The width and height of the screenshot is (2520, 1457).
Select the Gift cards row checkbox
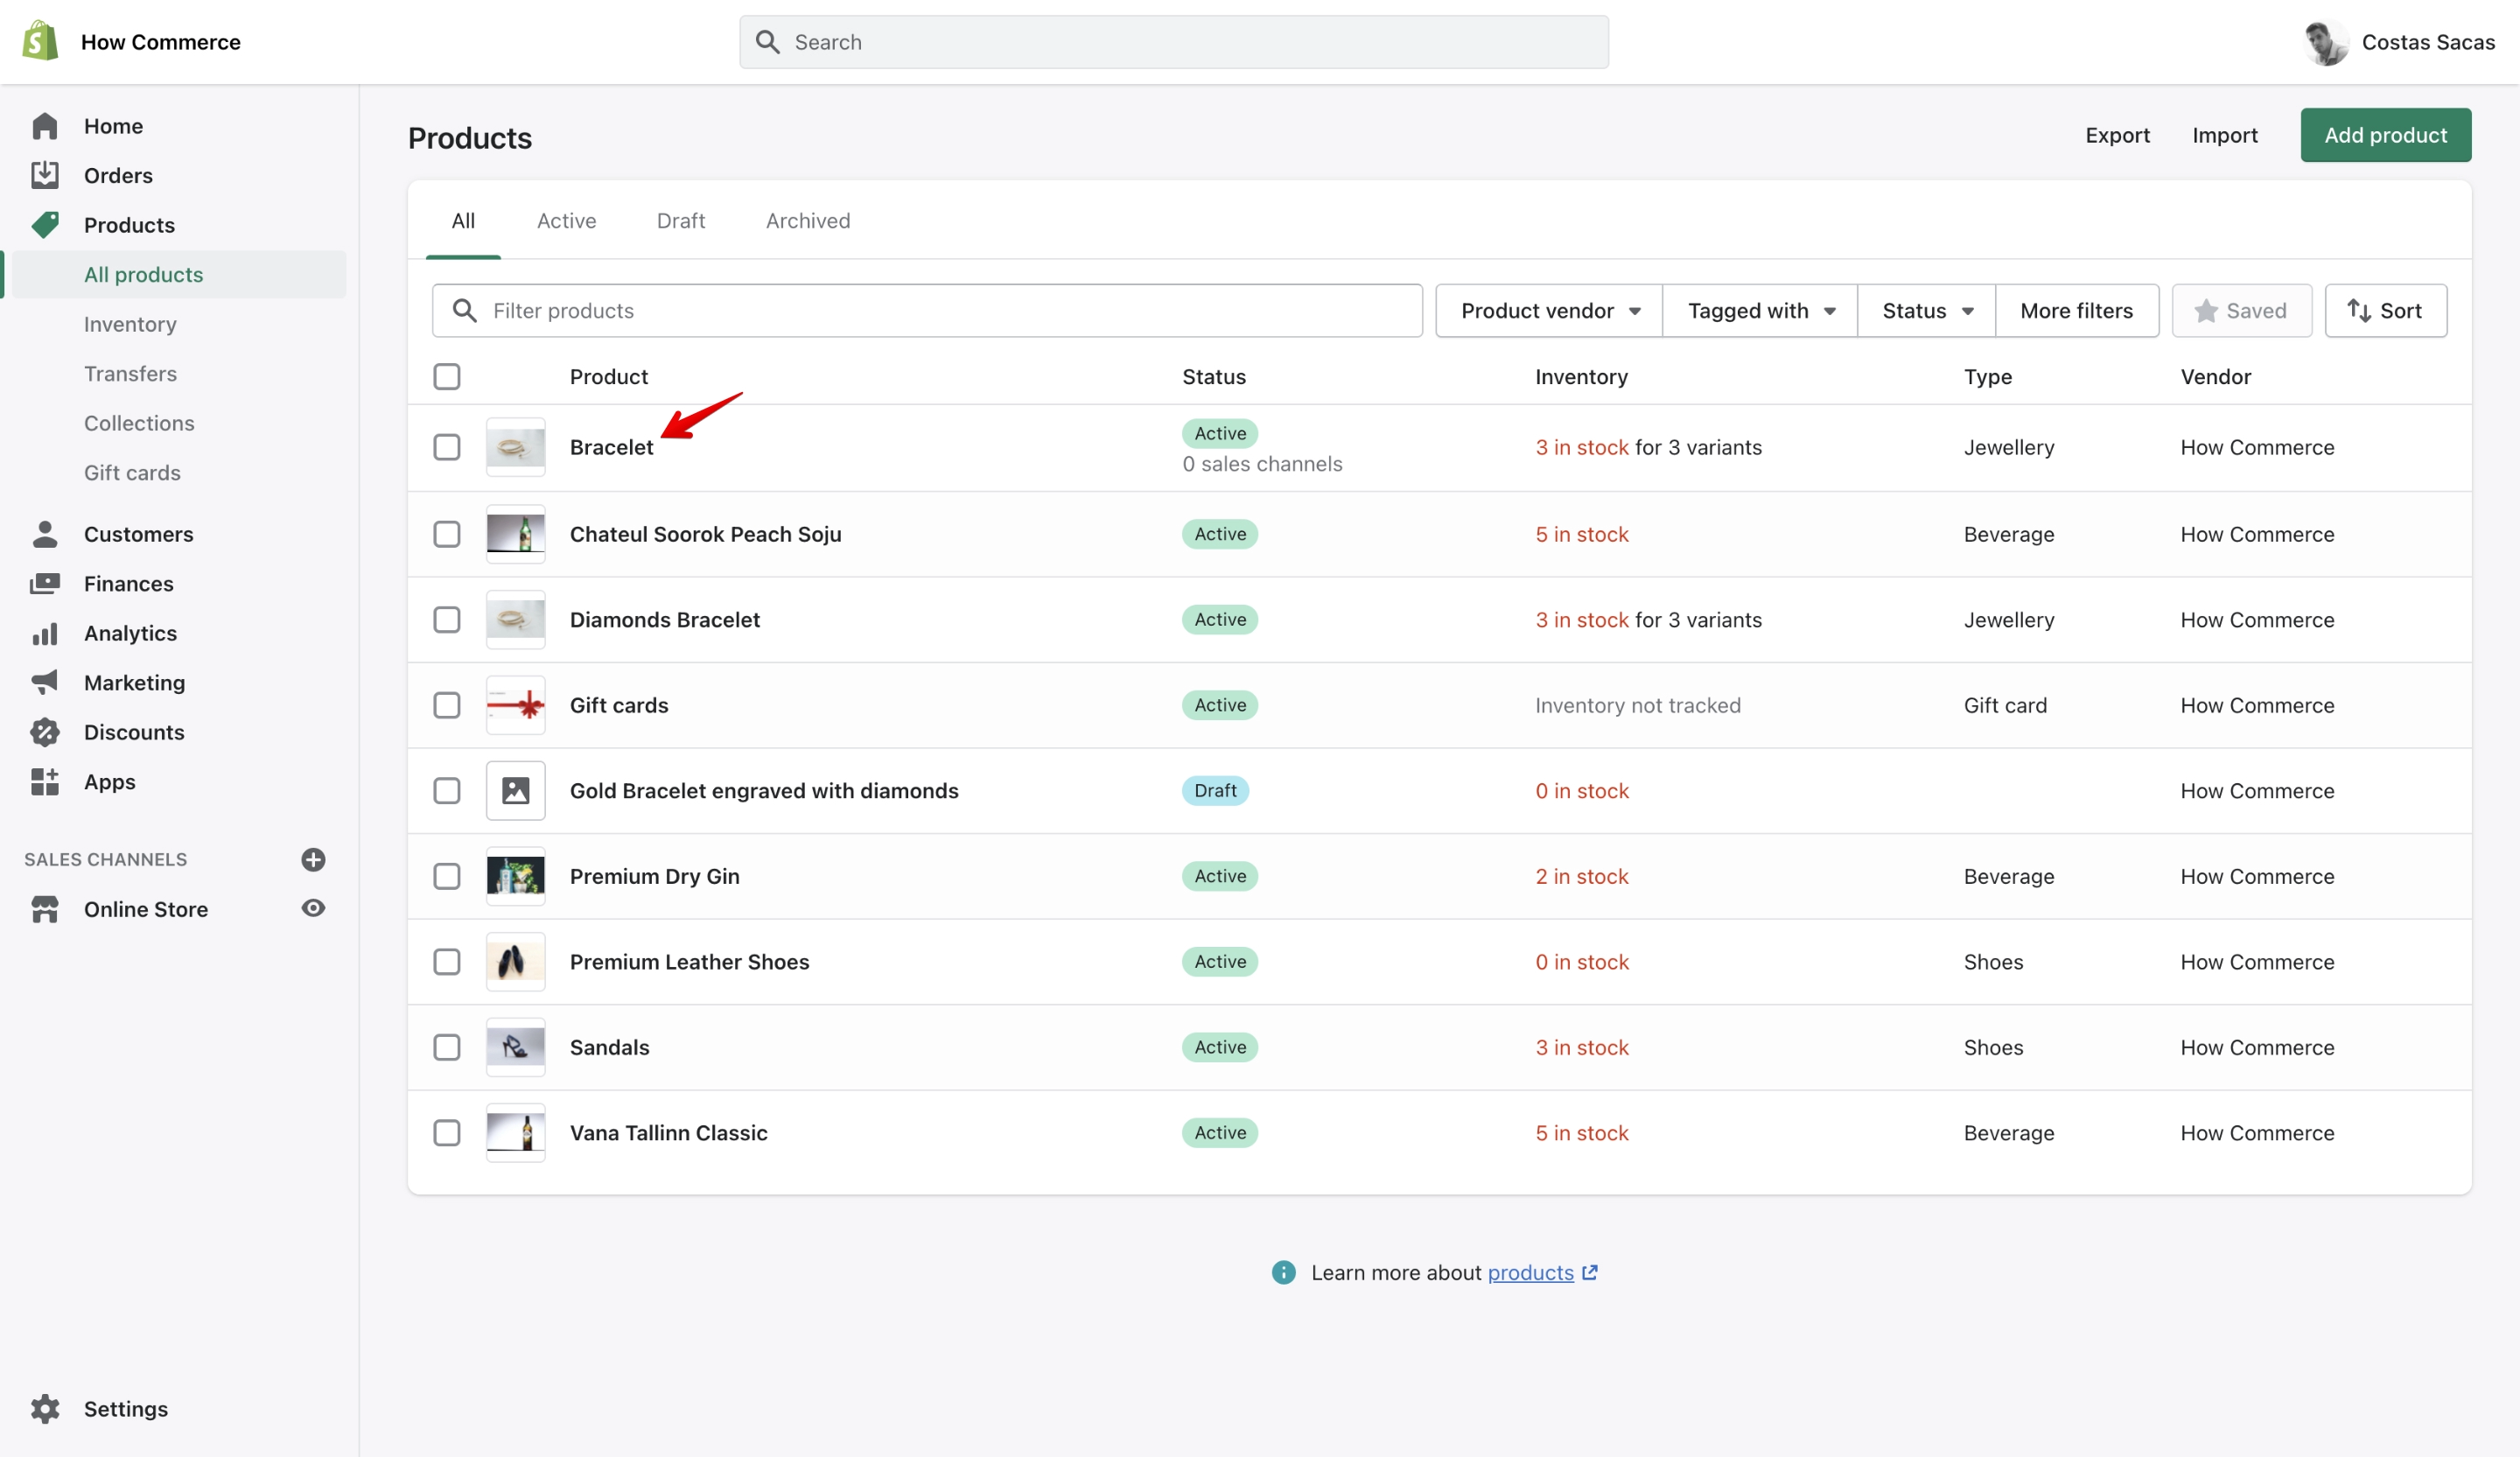point(446,705)
